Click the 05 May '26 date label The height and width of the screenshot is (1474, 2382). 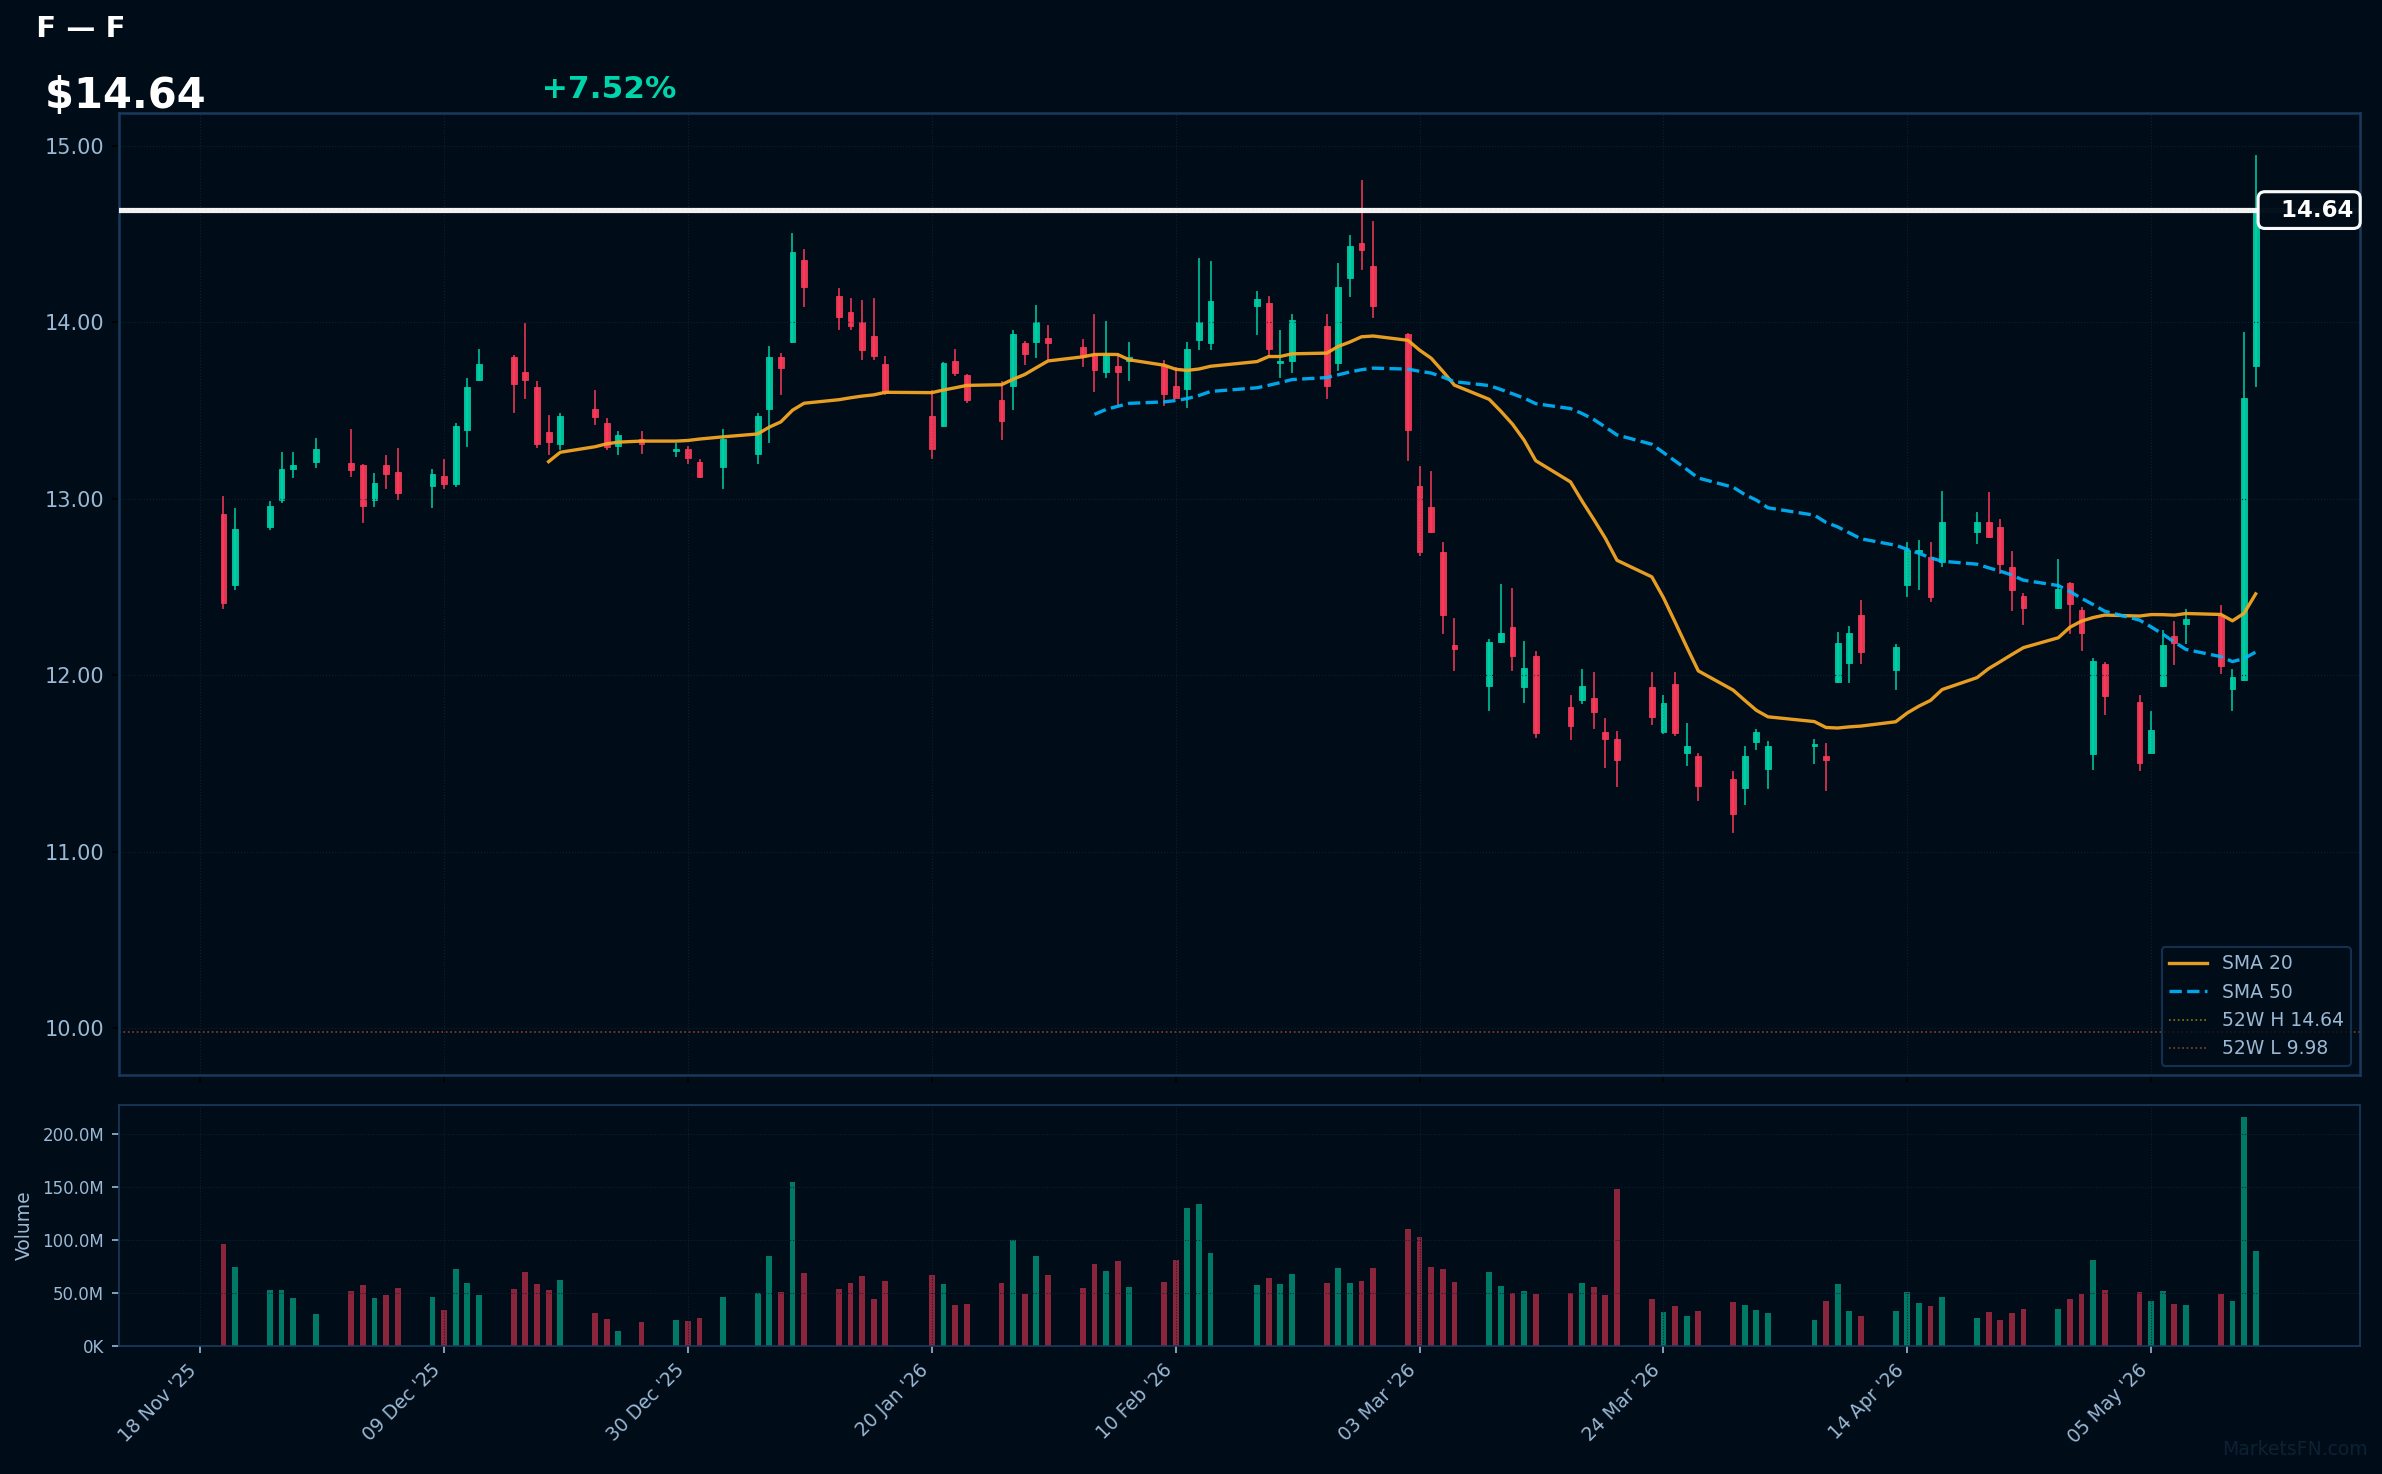(x=2108, y=1402)
